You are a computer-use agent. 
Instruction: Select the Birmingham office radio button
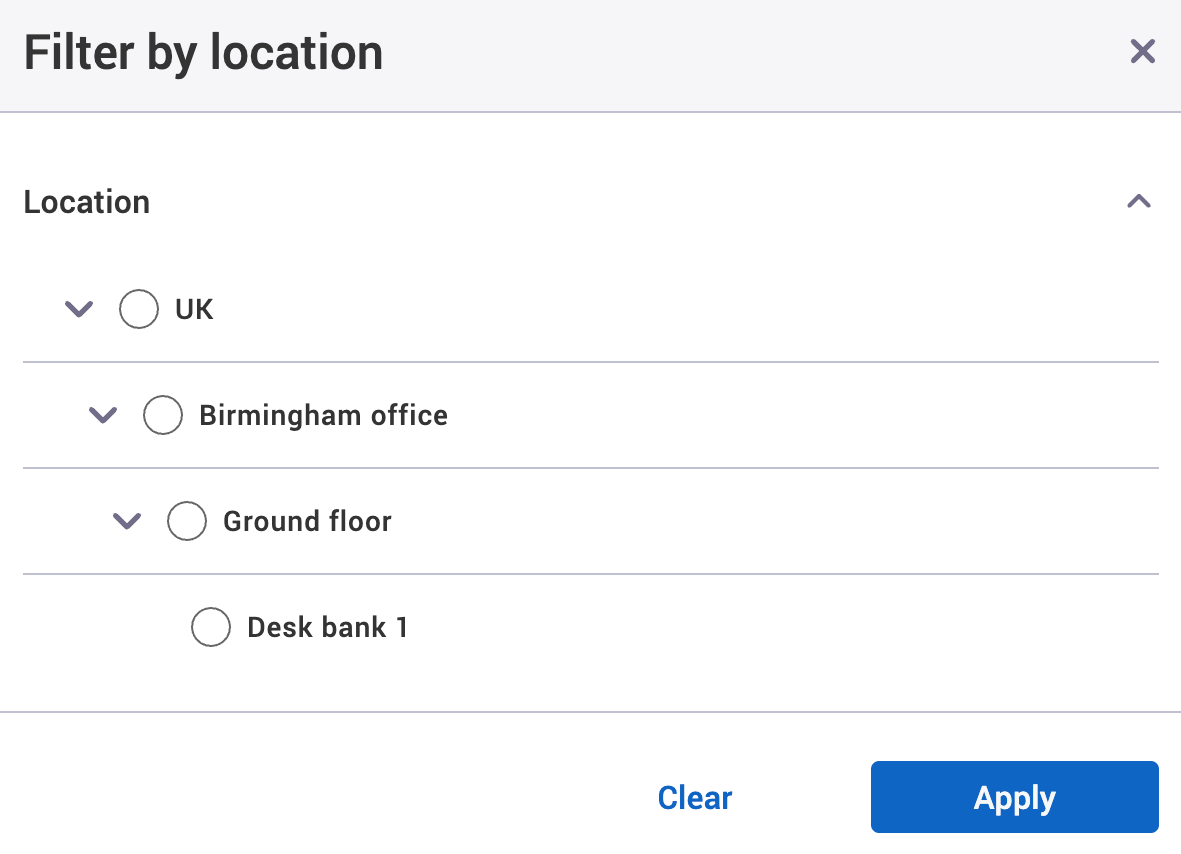click(163, 415)
